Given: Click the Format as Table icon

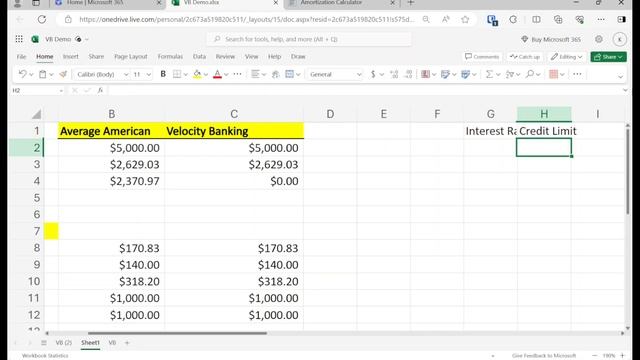Looking at the screenshot, I should [x=465, y=74].
